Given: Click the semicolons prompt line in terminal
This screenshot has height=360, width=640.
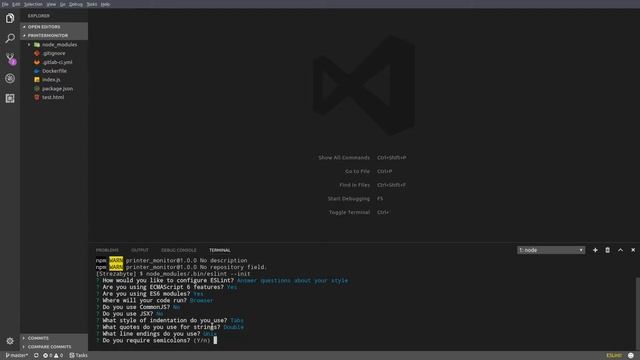Looking at the screenshot, I should point(157,340).
